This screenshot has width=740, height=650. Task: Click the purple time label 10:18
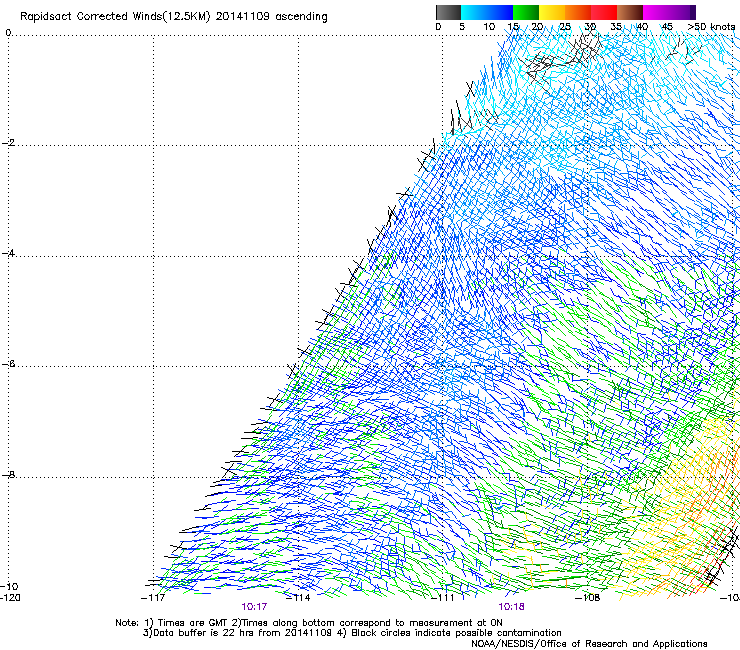click(512, 607)
